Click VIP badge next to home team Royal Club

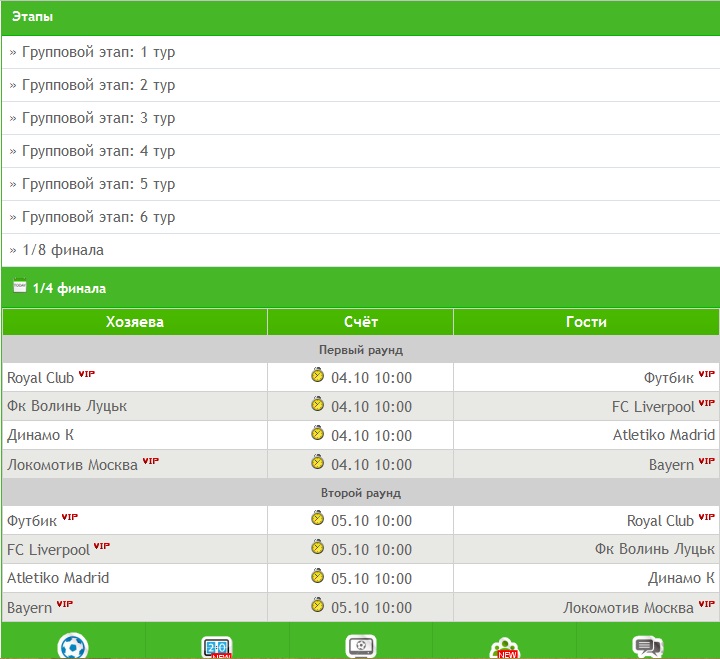pyautogui.click(x=87, y=374)
